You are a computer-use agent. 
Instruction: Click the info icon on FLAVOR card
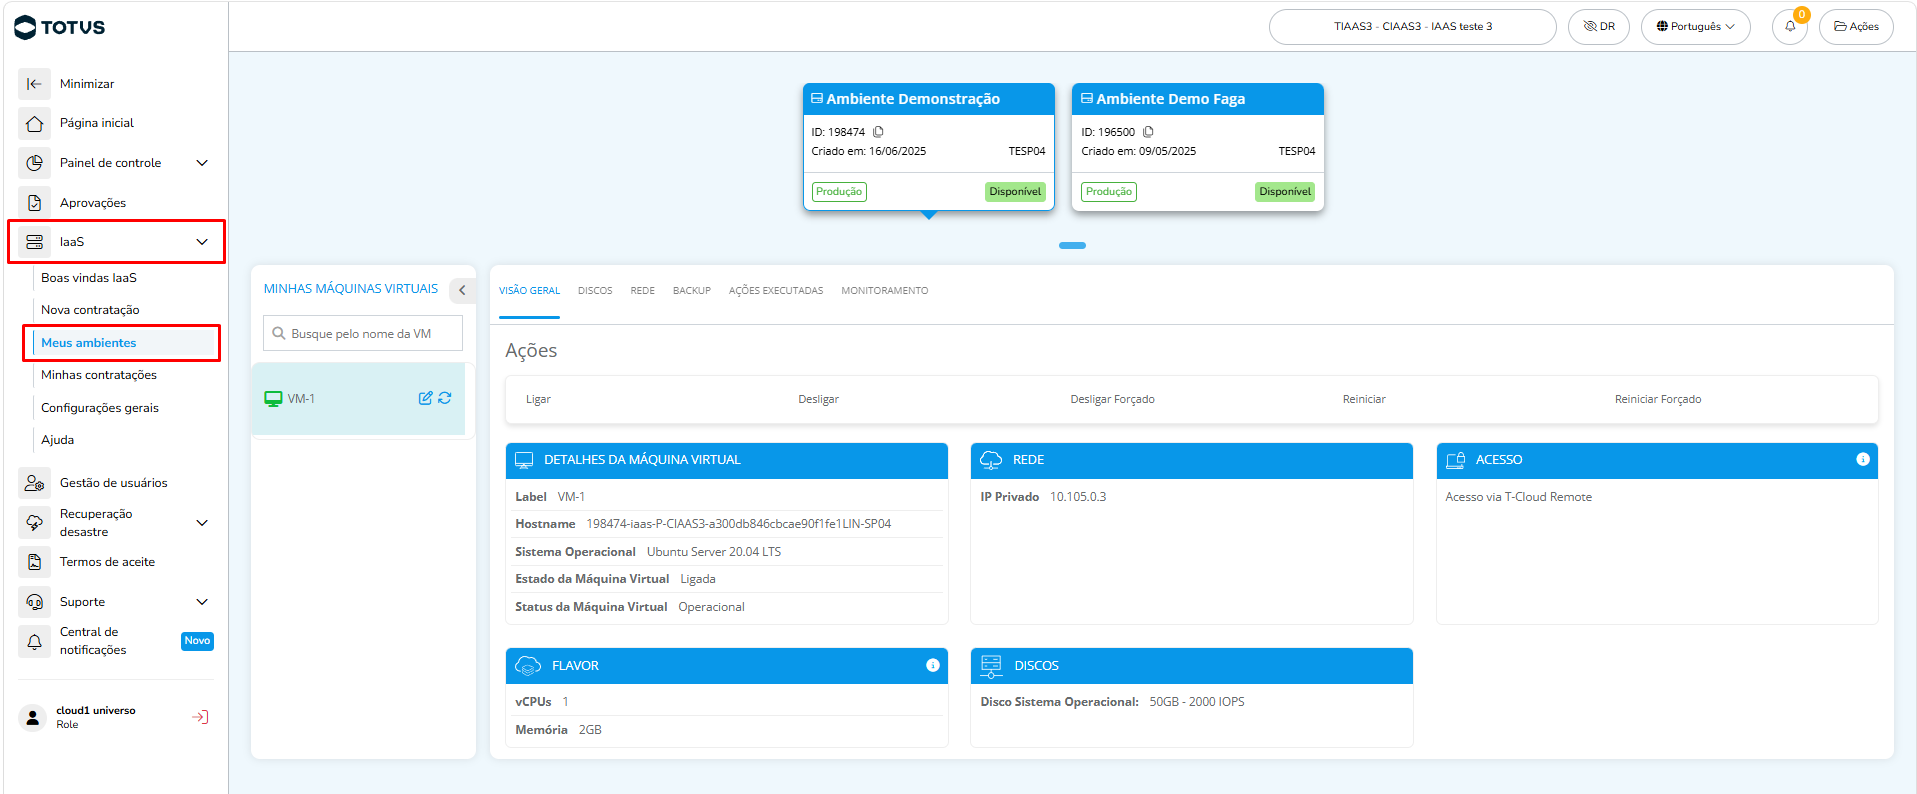pyautogui.click(x=933, y=666)
